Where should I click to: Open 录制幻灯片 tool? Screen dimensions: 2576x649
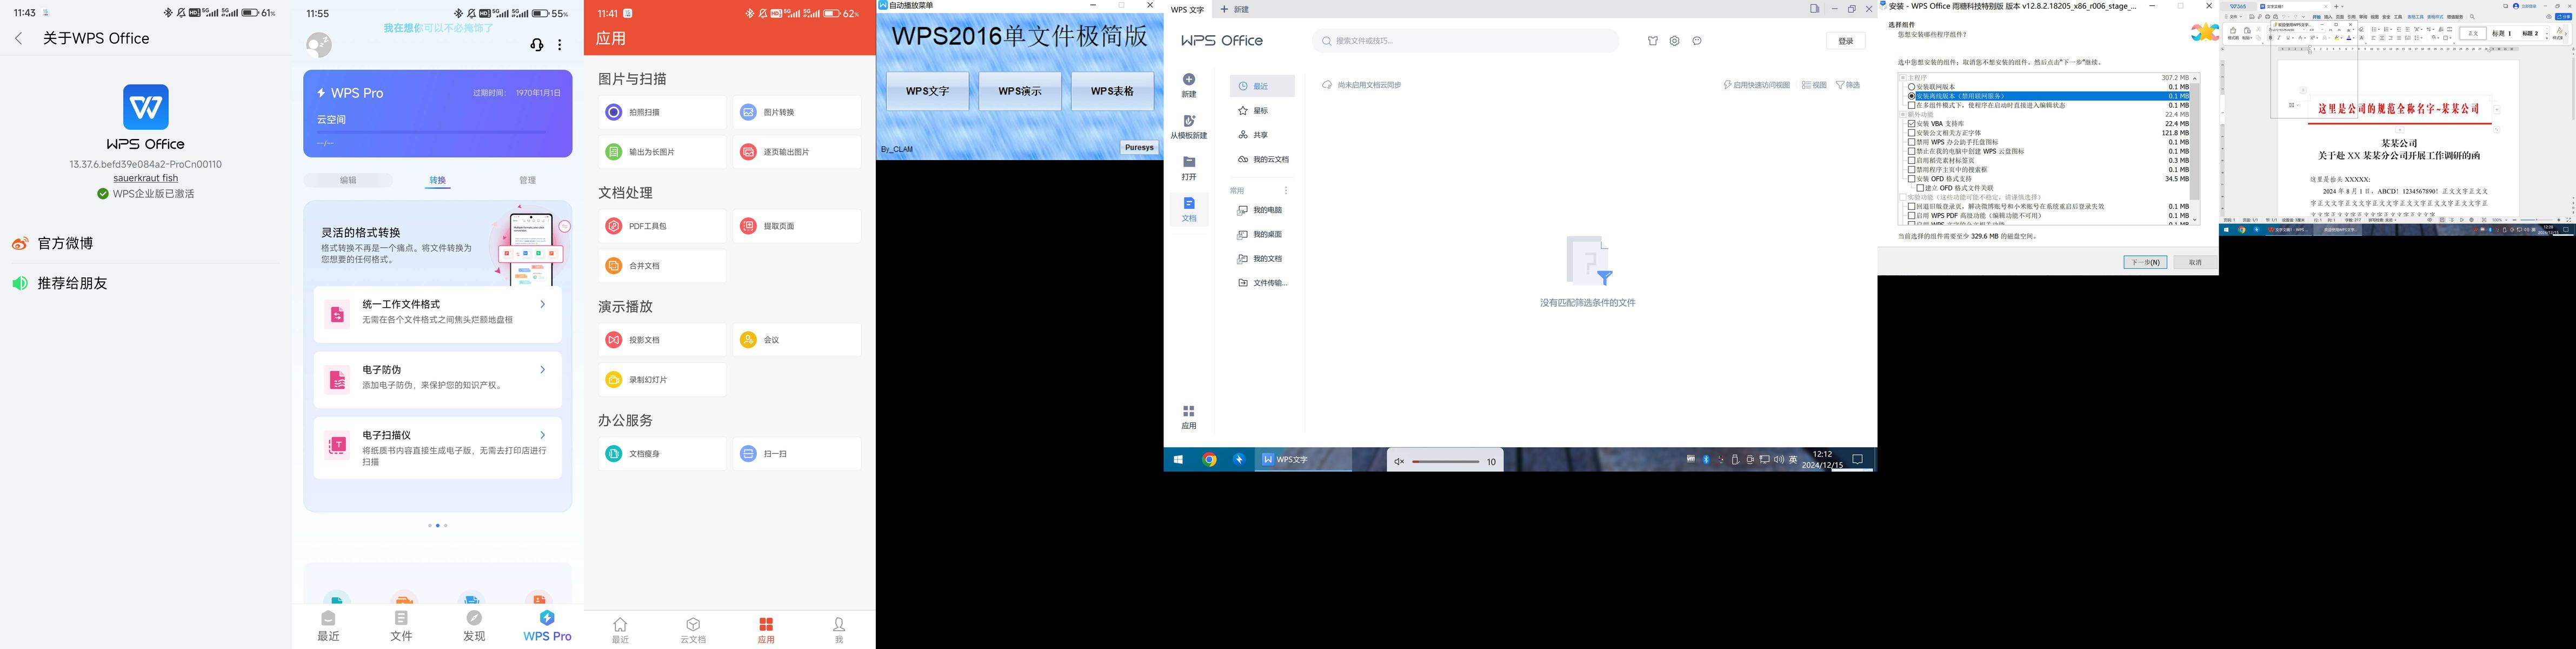click(x=662, y=380)
